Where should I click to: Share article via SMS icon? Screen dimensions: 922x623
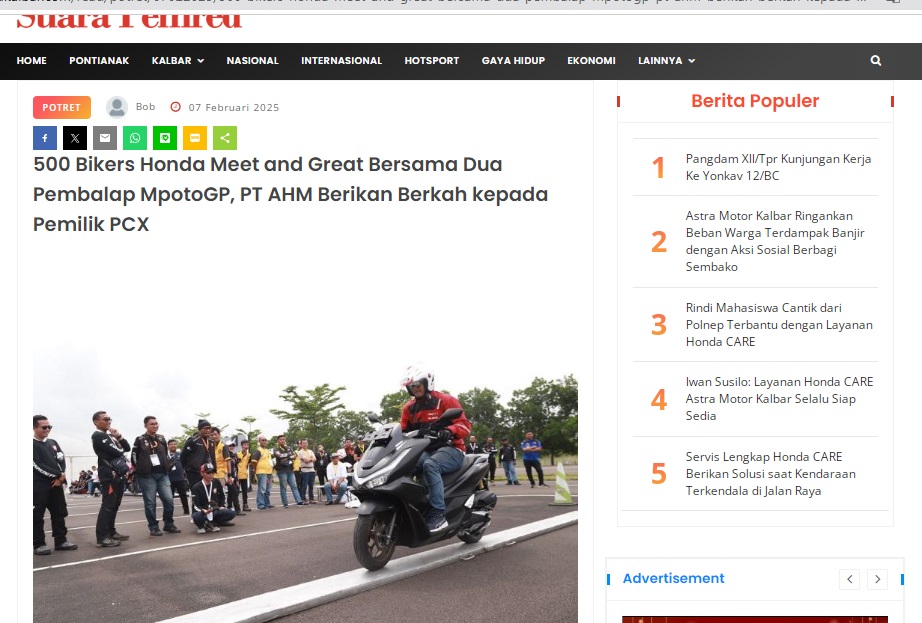(x=195, y=138)
